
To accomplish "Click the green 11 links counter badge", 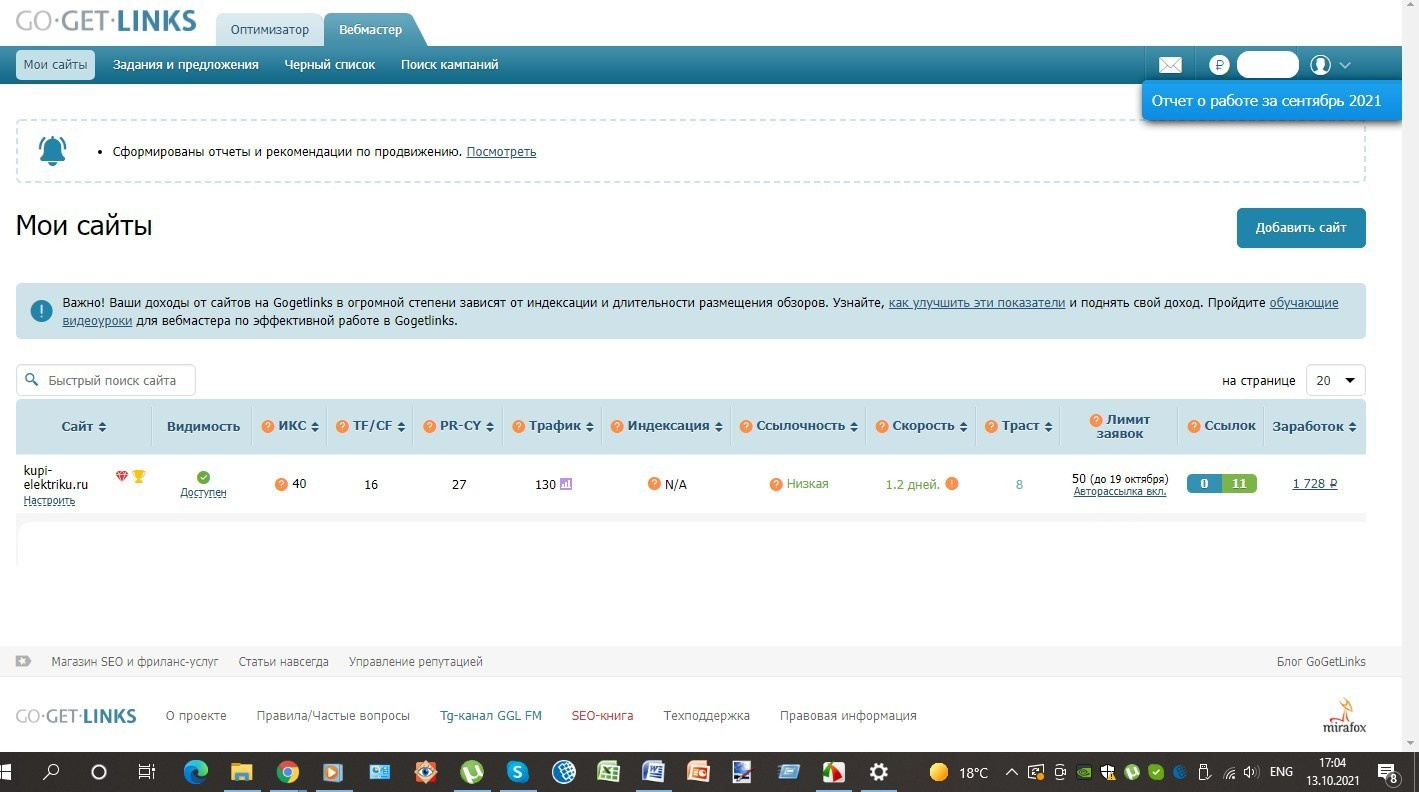I will (1239, 484).
